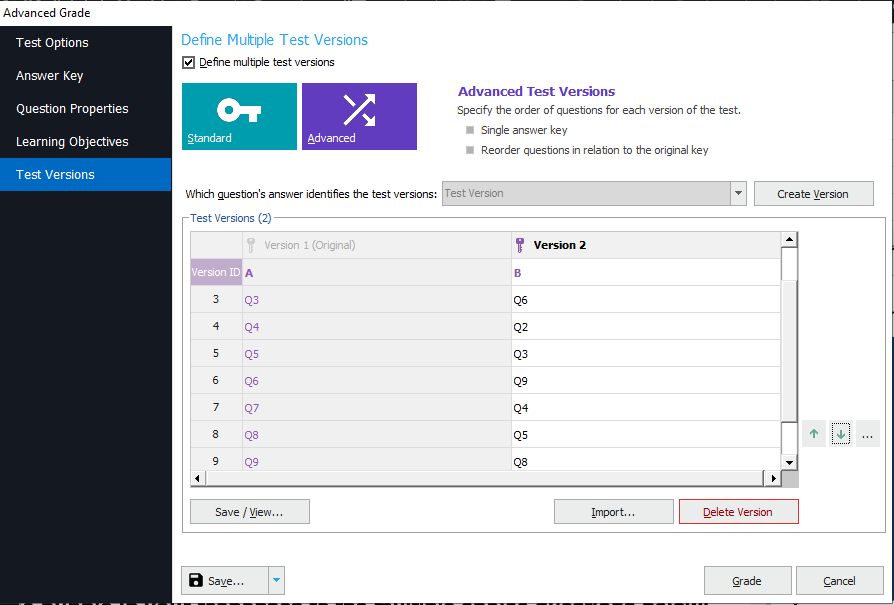Open Learning Objectives in sidebar
The width and height of the screenshot is (894, 605).
click(x=72, y=142)
